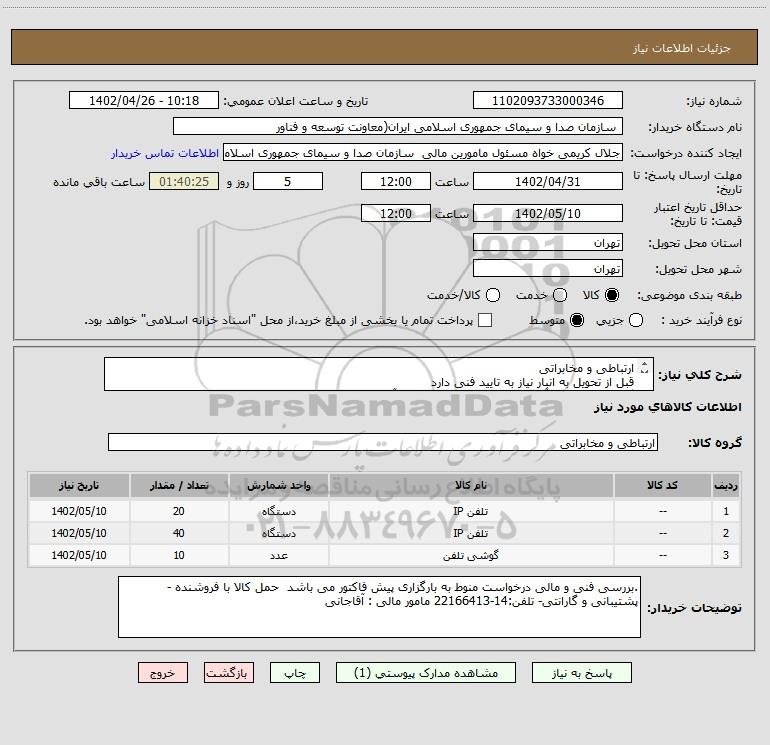Viewport: 770px width, 745px height.
Task: Click the announcement date field 1402/04/26 - 10:18
Action: [144, 101]
